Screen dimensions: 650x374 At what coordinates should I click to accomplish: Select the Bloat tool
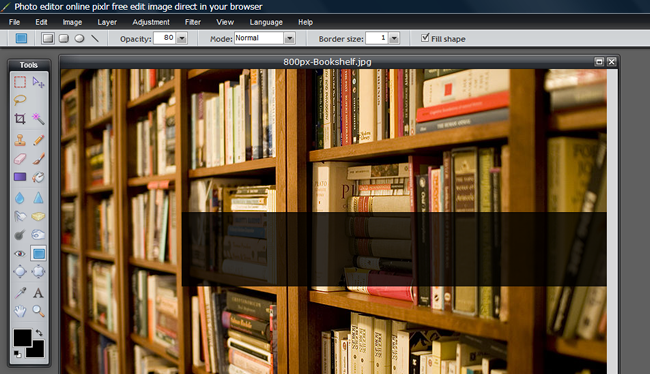[20, 272]
